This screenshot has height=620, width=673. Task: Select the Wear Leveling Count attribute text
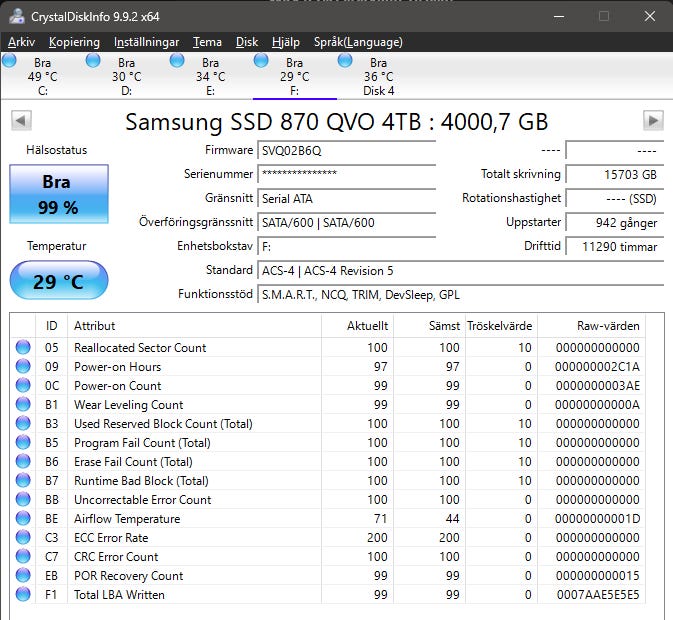[x=128, y=405]
